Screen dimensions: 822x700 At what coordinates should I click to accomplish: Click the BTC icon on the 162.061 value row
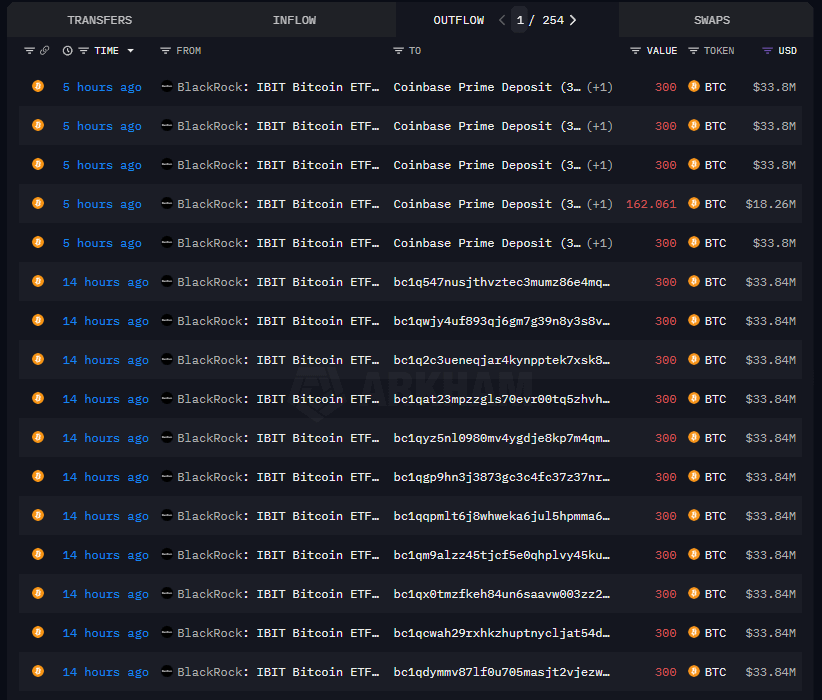693,203
